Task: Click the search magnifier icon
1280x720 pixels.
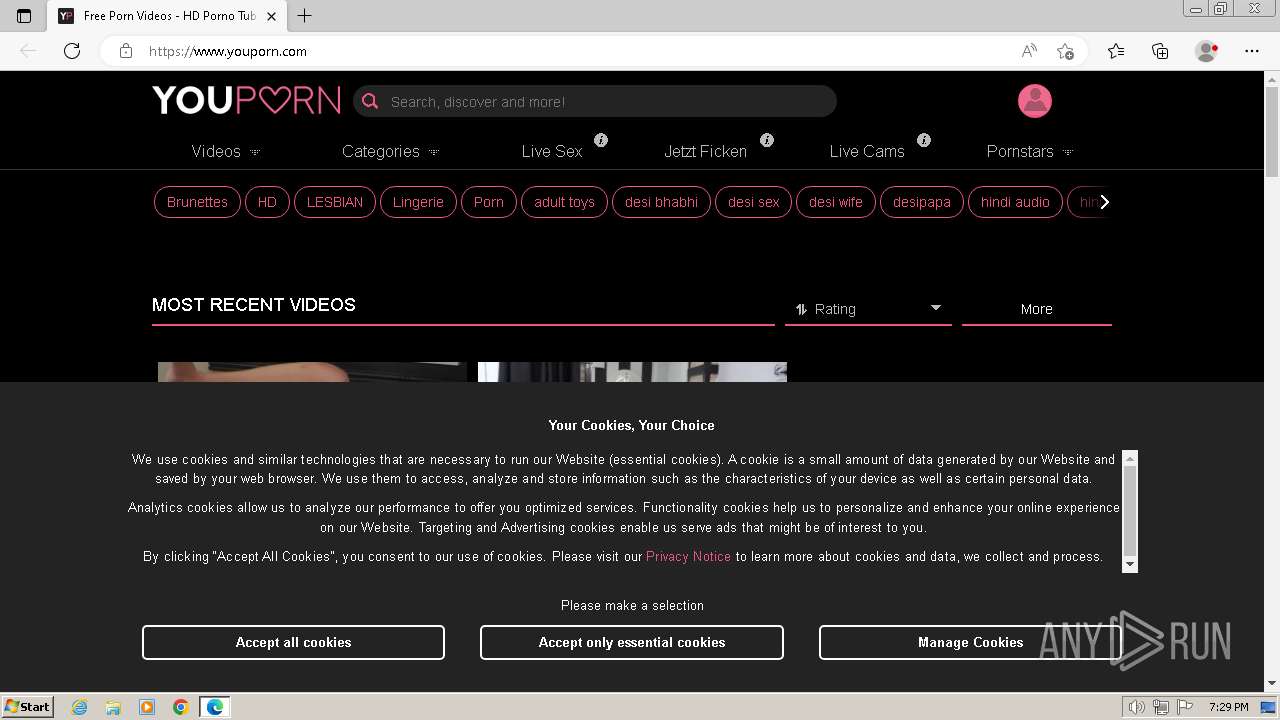Action: (x=370, y=101)
